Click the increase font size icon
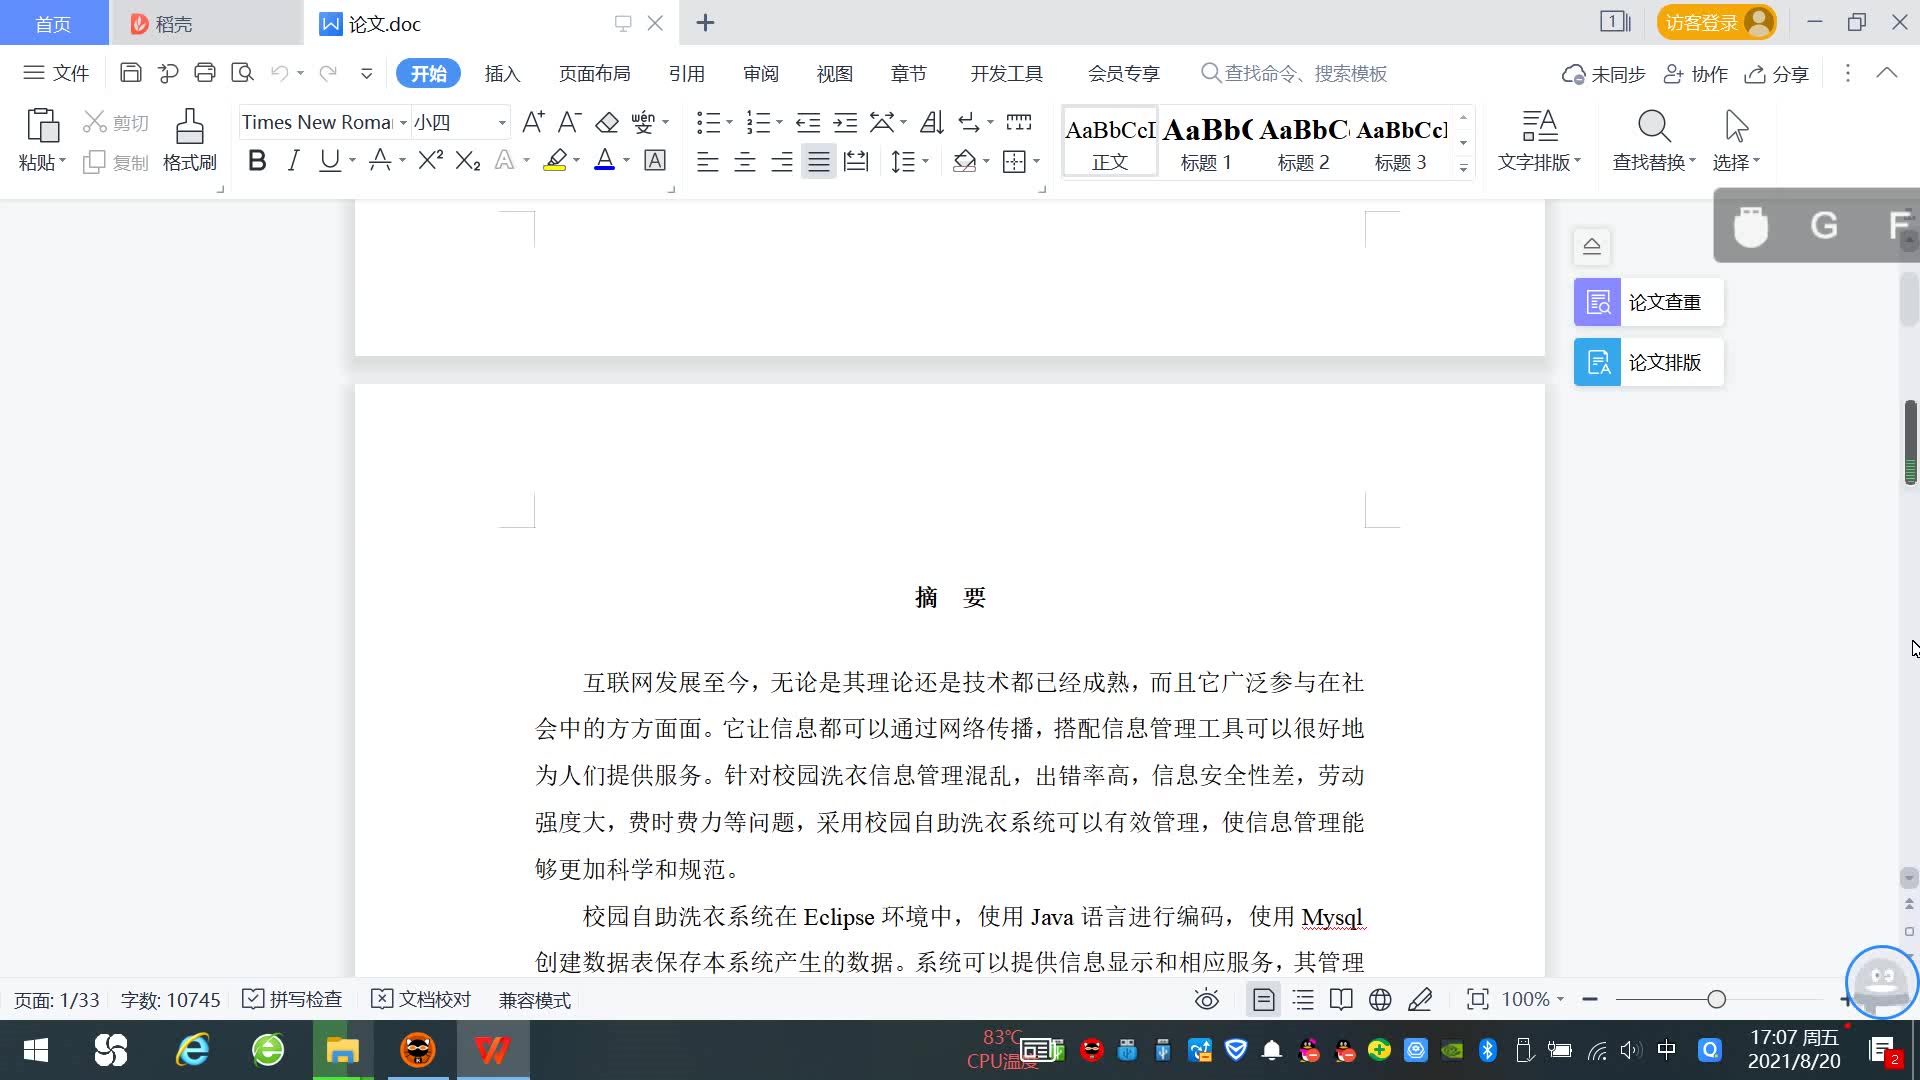The image size is (1920, 1080). point(533,122)
